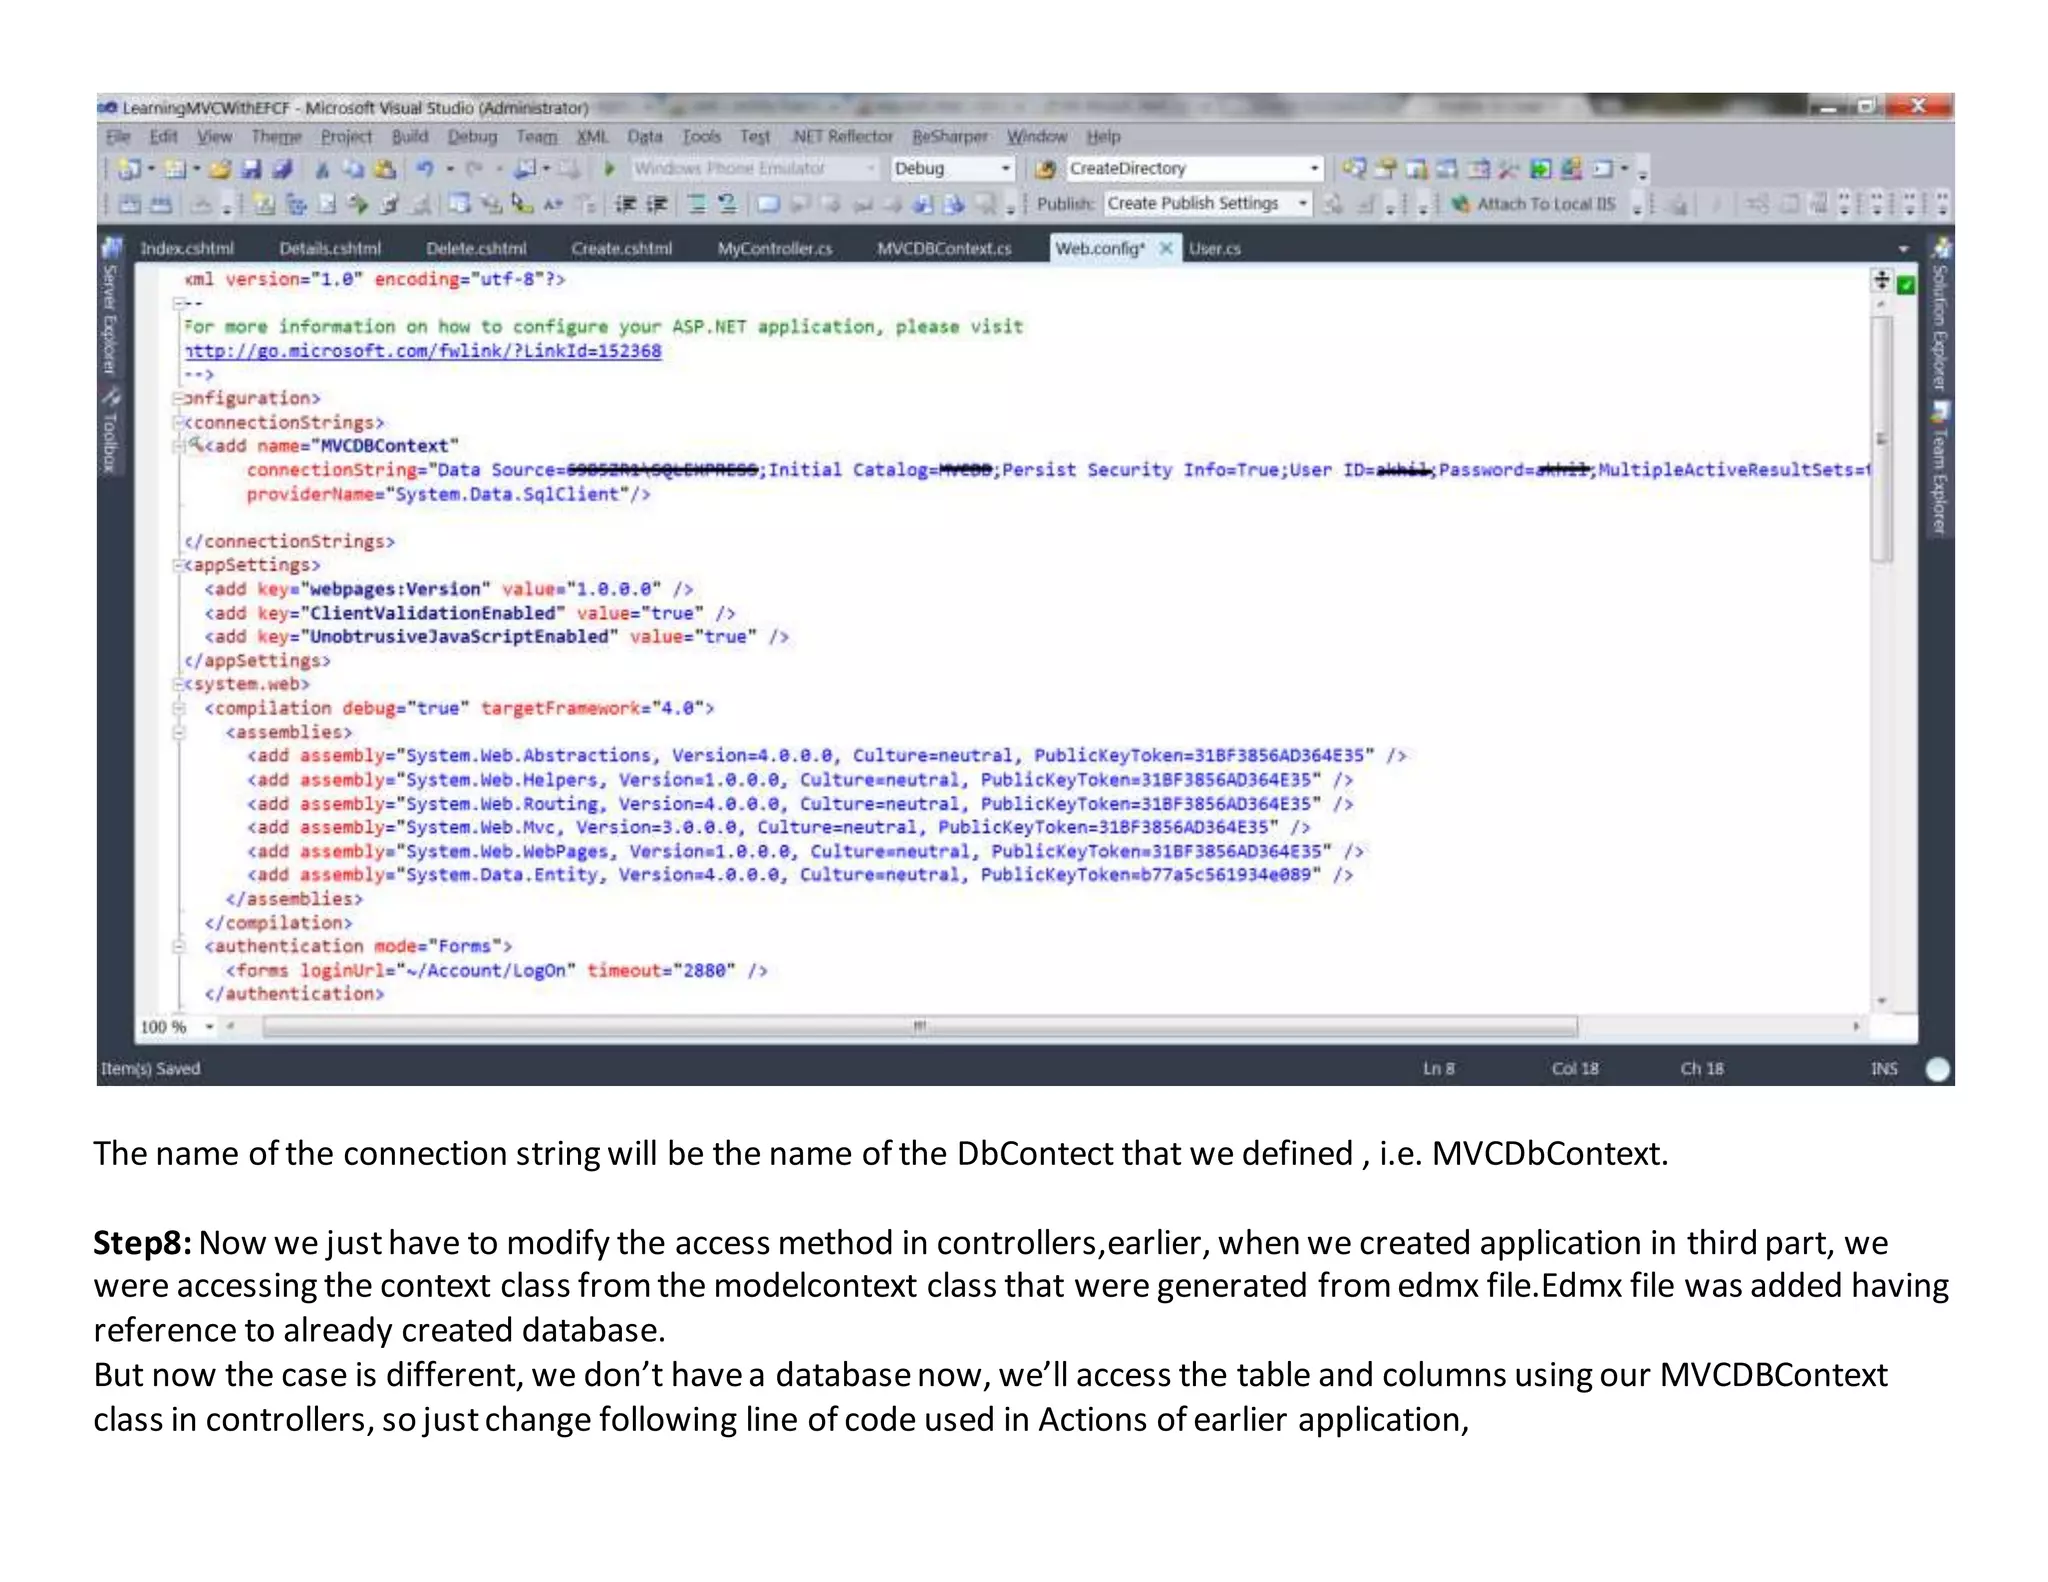Click the Decrease Indent icon
This screenshot has height=1582, width=2048.
click(625, 205)
